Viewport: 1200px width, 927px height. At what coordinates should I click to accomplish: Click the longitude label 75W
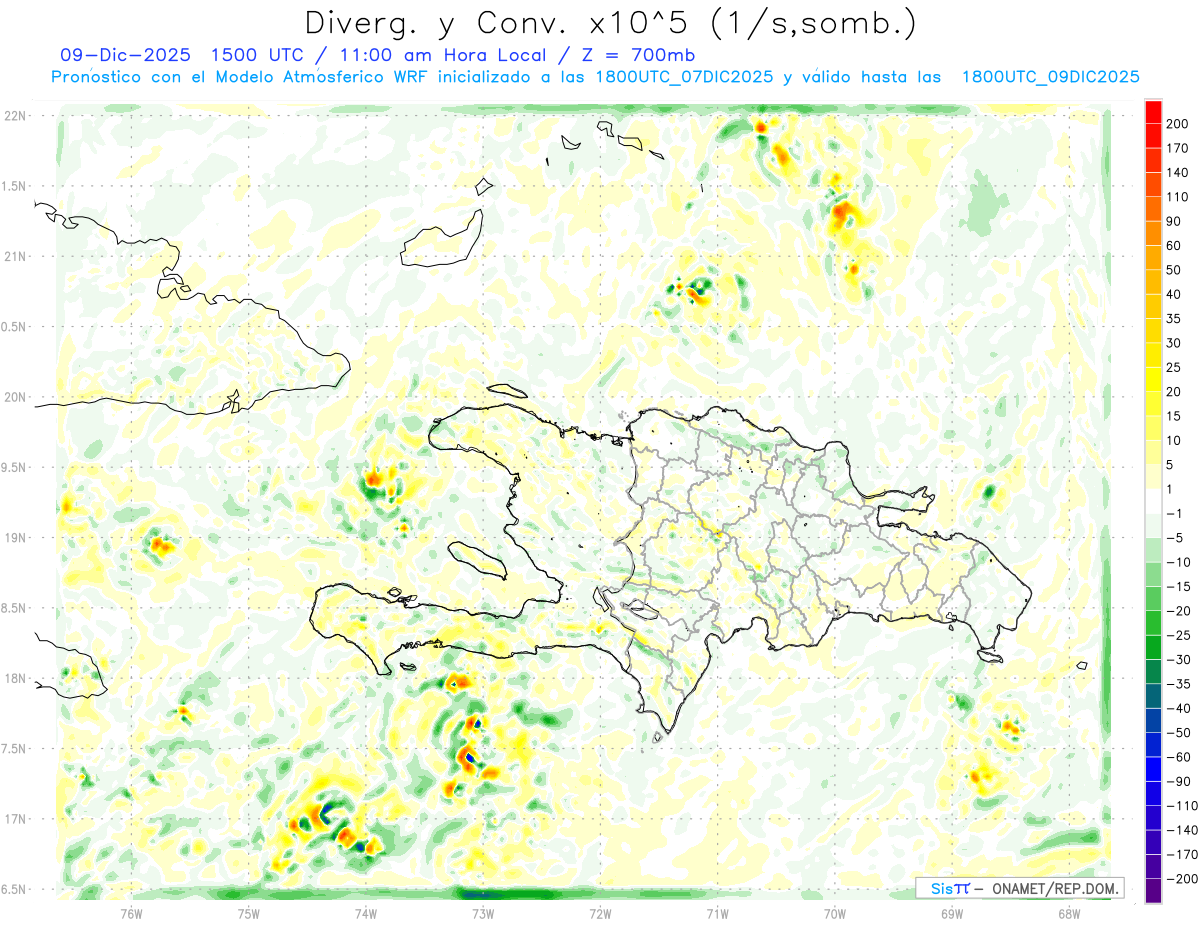tap(248, 913)
